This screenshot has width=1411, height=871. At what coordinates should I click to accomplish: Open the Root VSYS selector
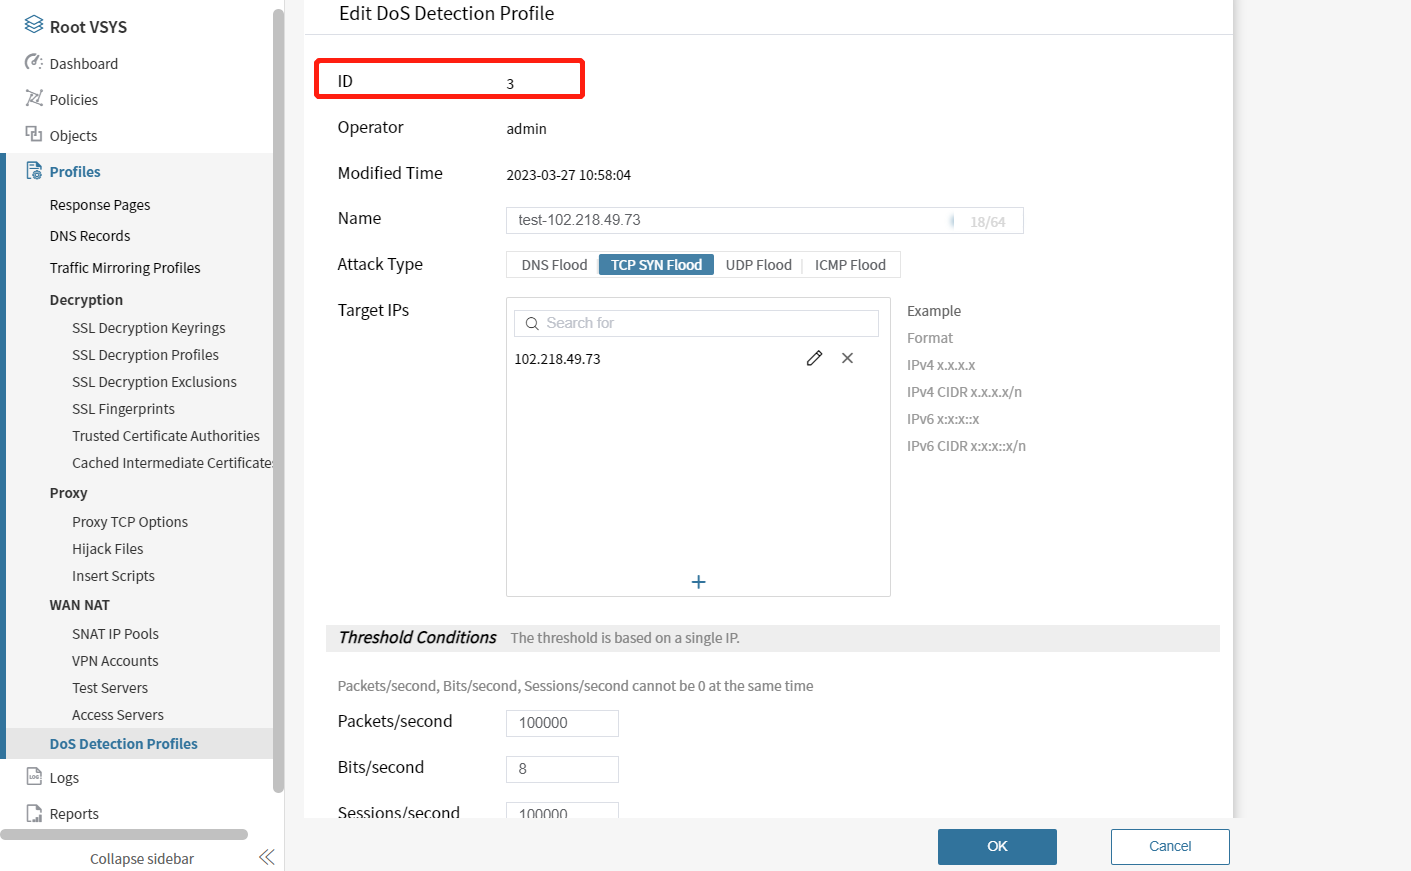88,27
